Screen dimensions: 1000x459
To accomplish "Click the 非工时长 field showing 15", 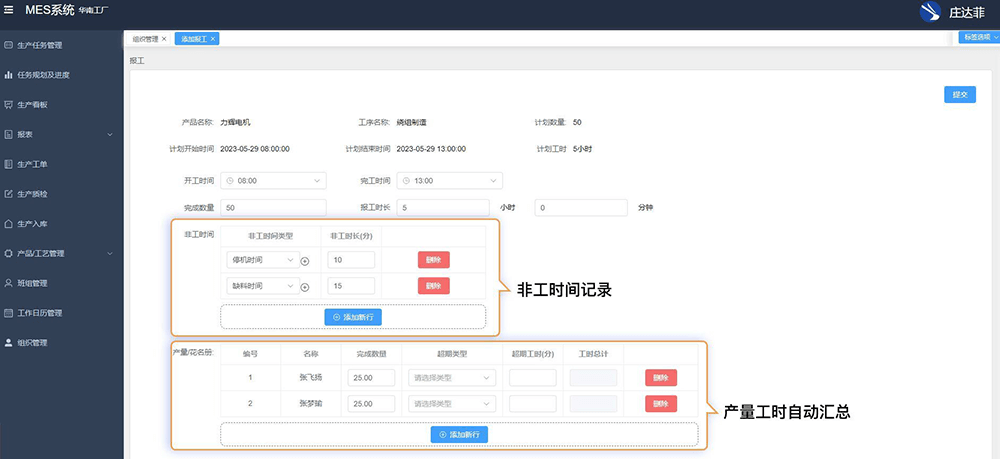I will click(x=351, y=286).
